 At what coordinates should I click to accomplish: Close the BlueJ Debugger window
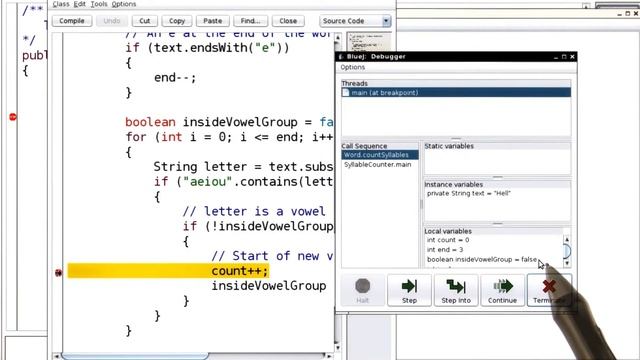tap(572, 57)
